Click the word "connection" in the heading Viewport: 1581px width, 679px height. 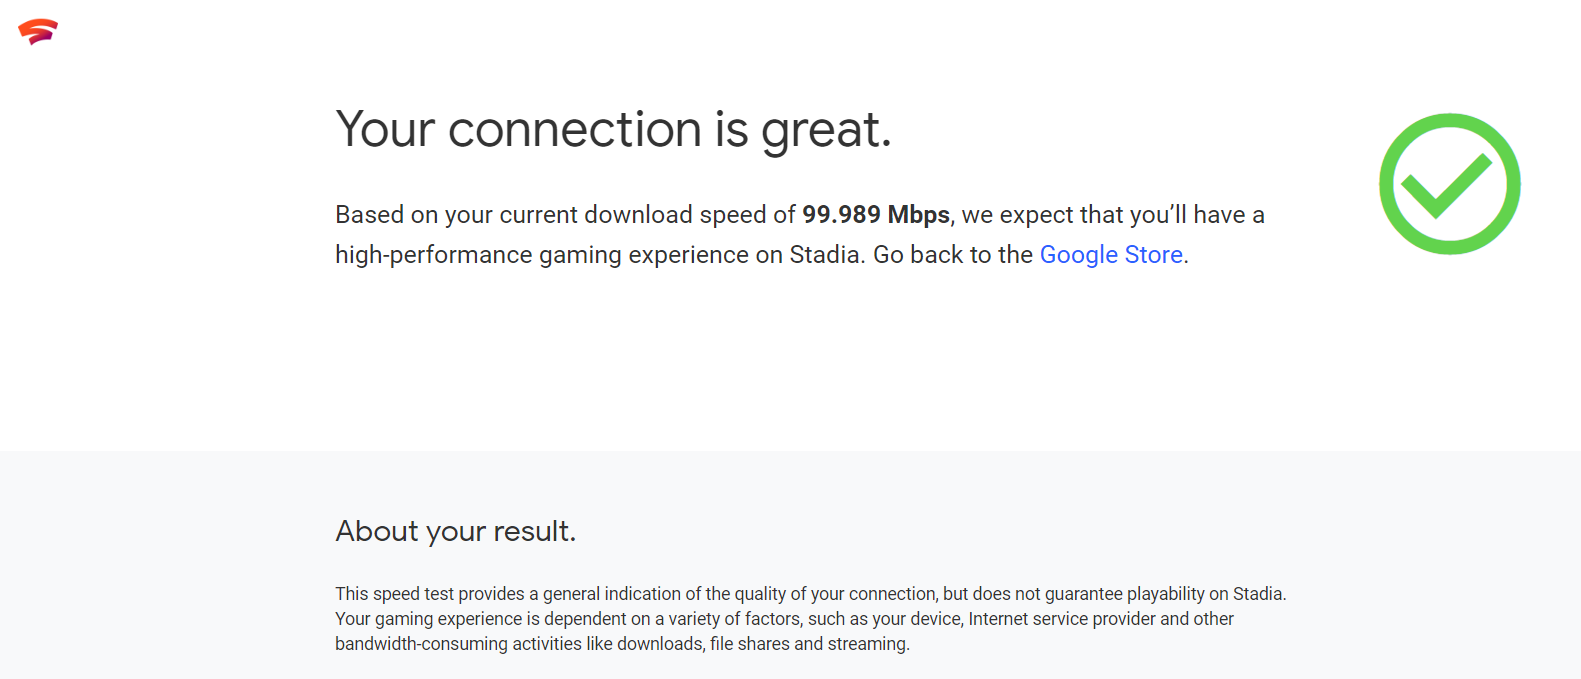[x=575, y=131]
